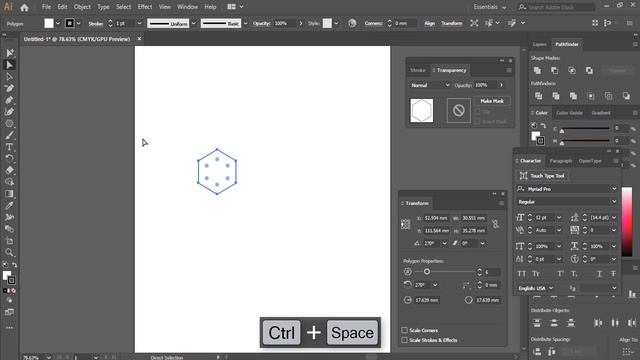Click Recolor Artwork wheel in control bar
640x360 pixels.
tap(352, 23)
